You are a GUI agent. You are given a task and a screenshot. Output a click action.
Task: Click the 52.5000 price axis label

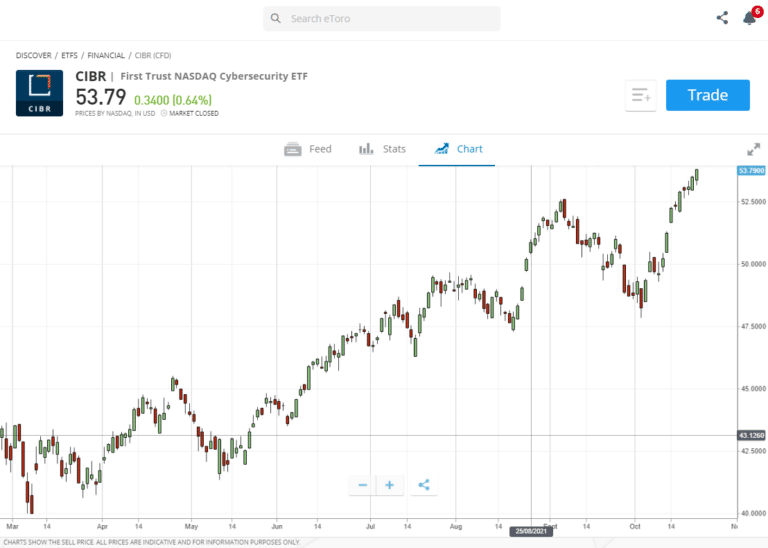click(x=753, y=202)
